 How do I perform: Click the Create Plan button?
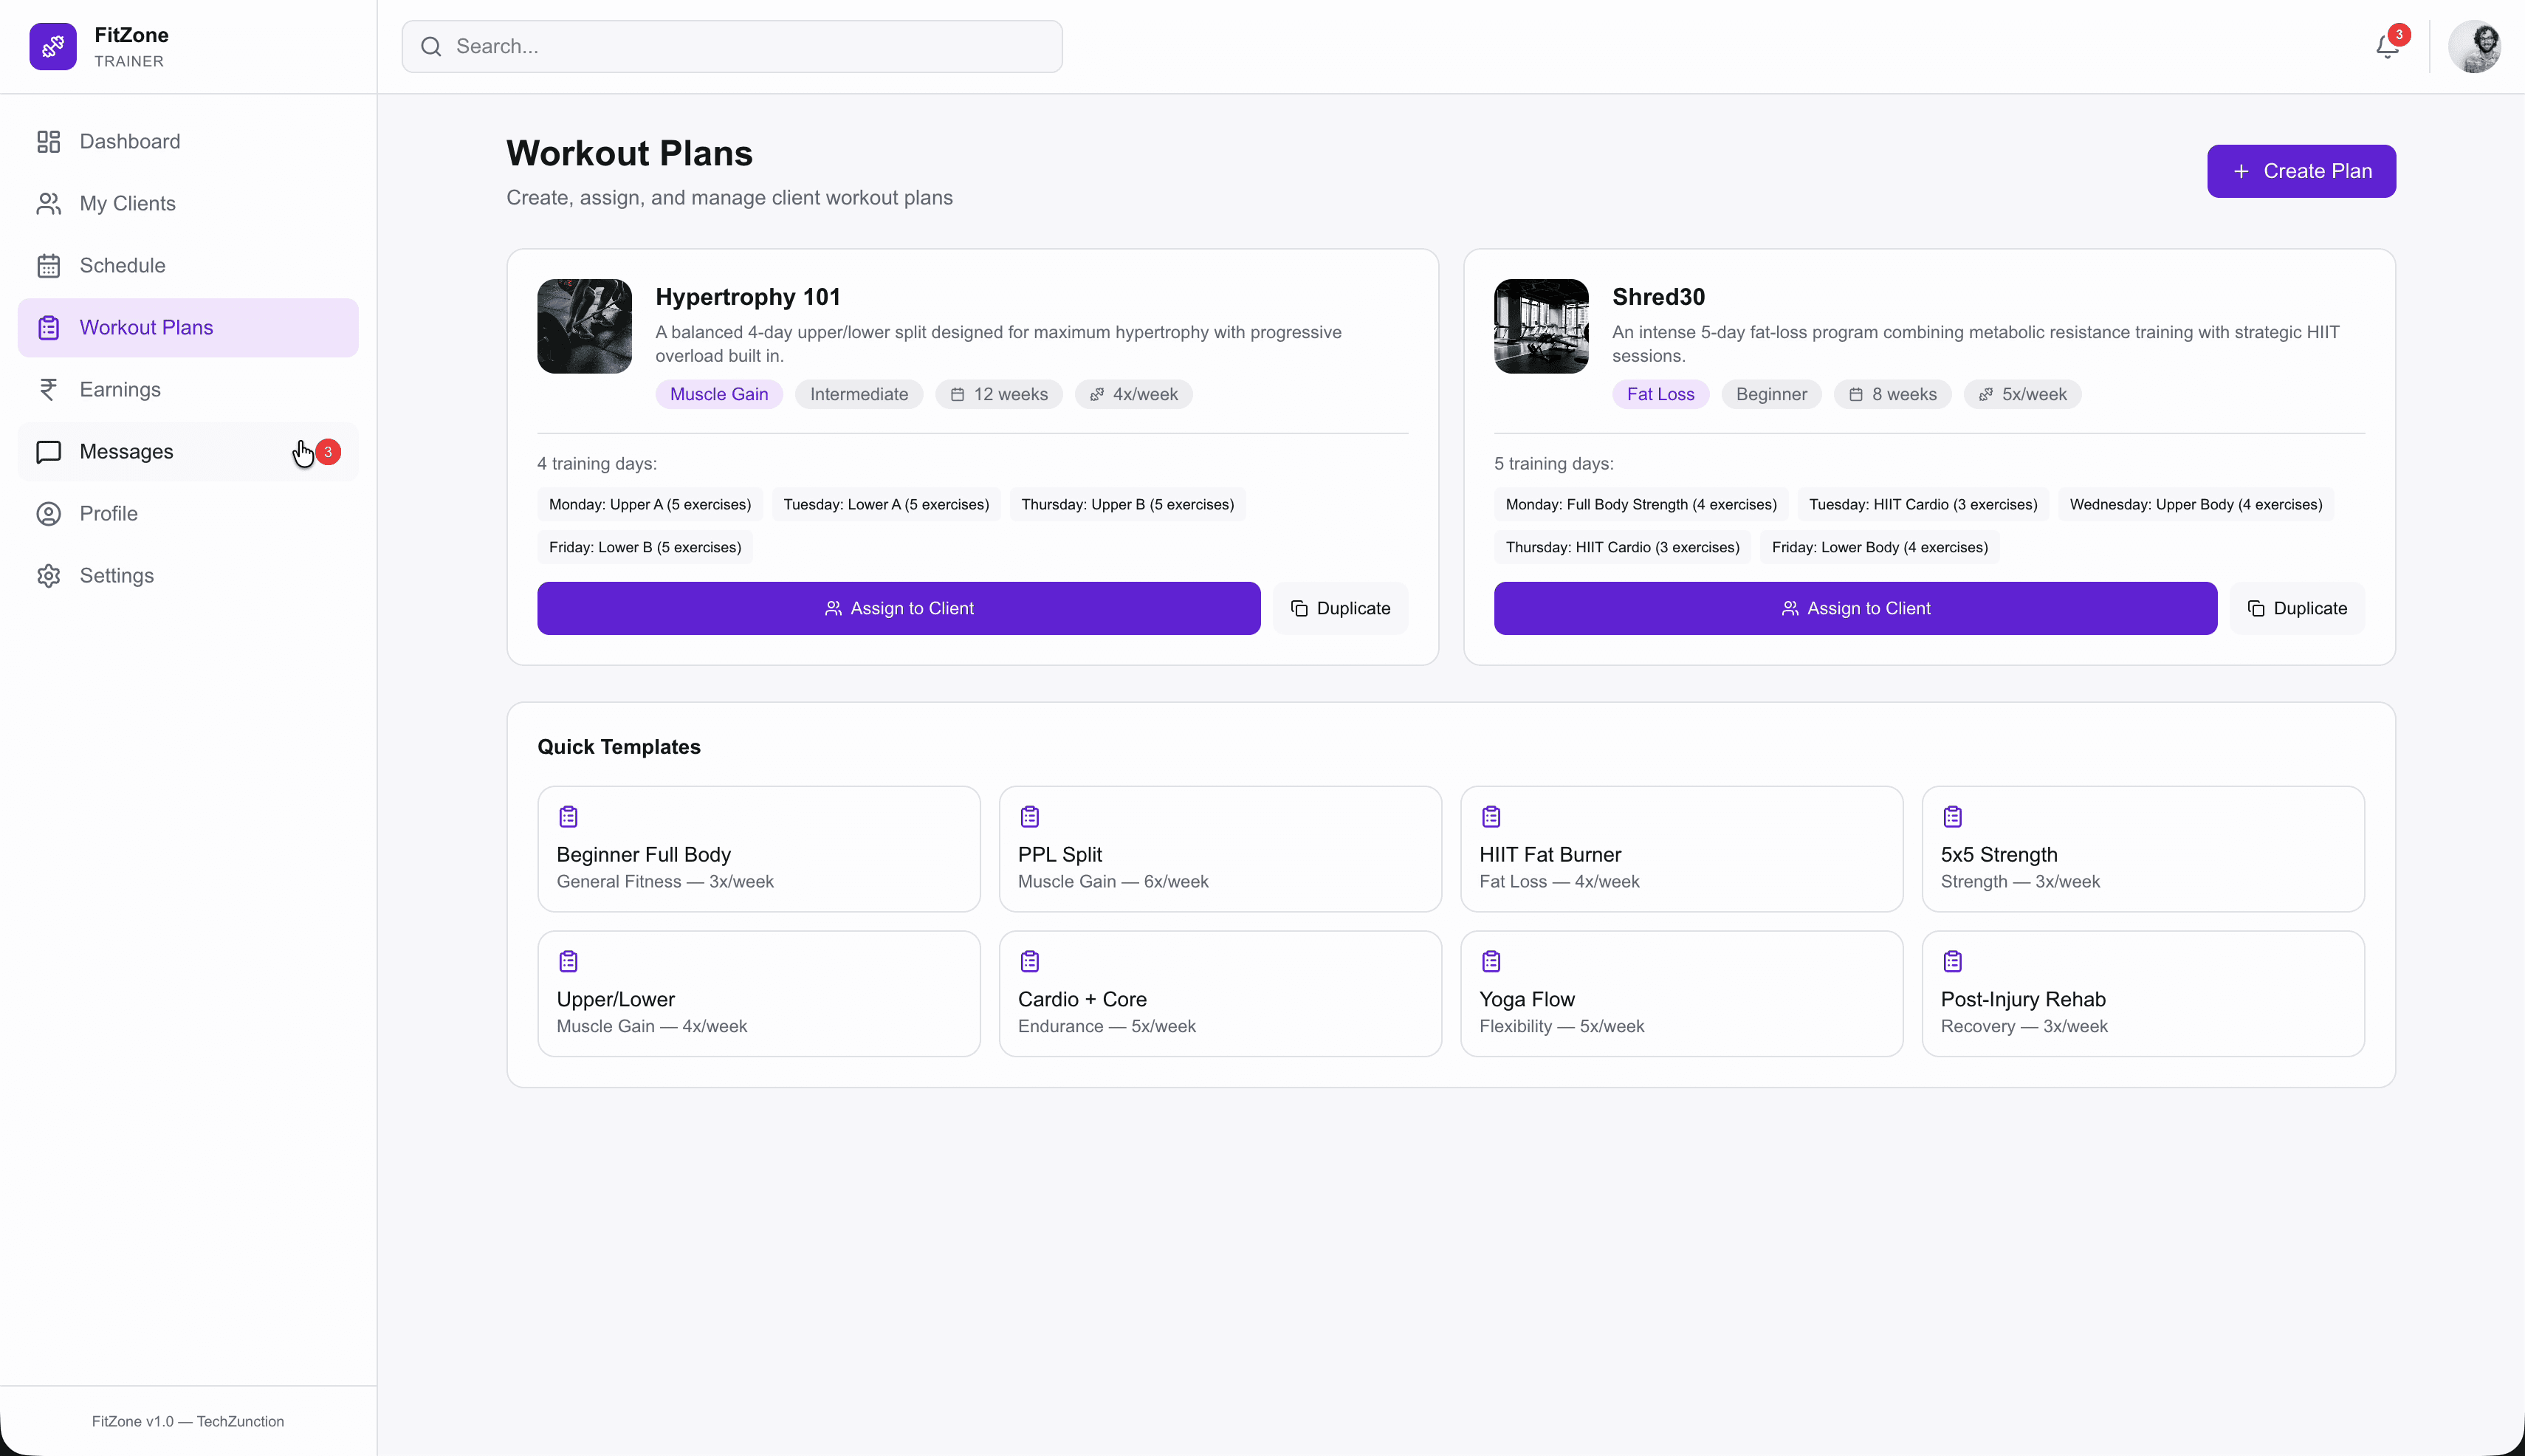(x=2301, y=171)
